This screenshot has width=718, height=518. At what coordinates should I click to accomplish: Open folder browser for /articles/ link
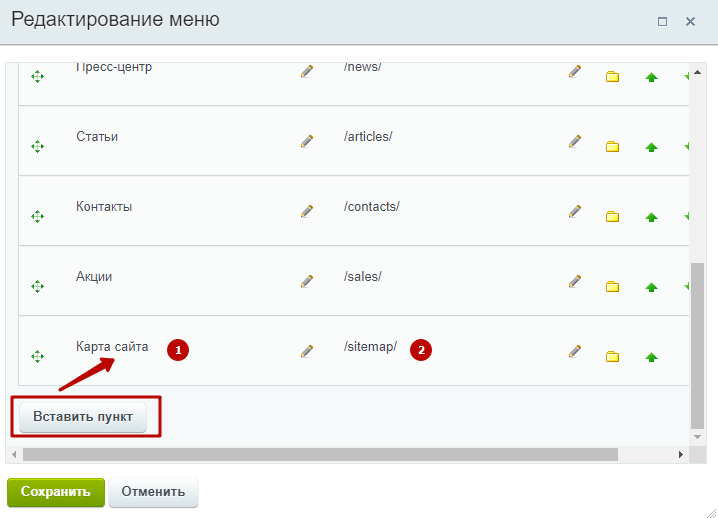pos(612,147)
